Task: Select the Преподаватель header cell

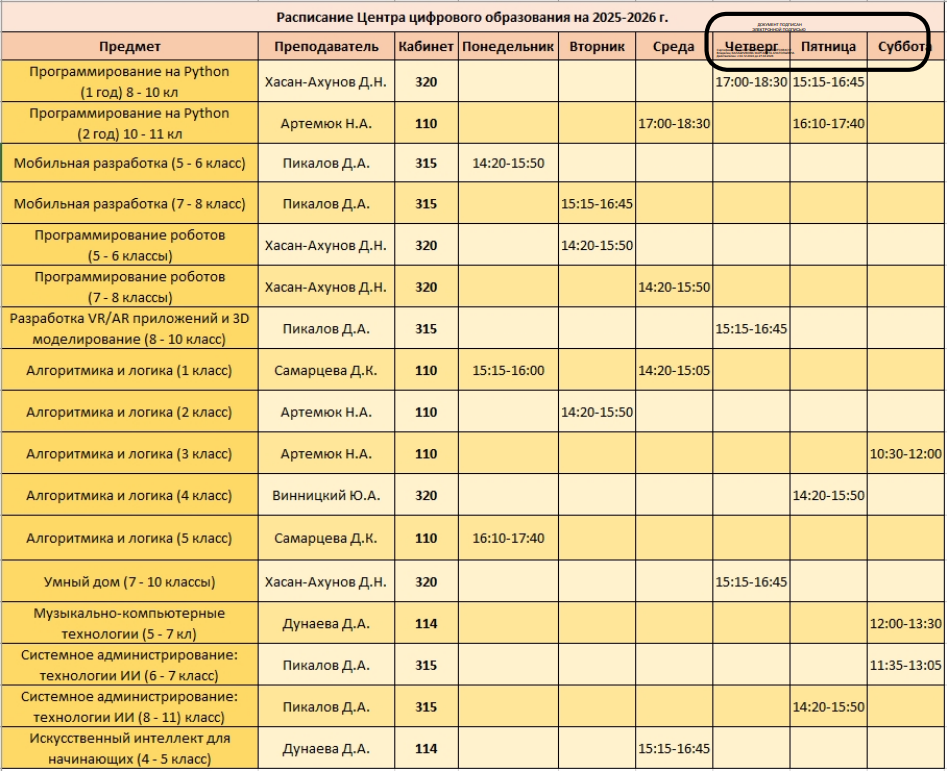Action: tap(327, 45)
